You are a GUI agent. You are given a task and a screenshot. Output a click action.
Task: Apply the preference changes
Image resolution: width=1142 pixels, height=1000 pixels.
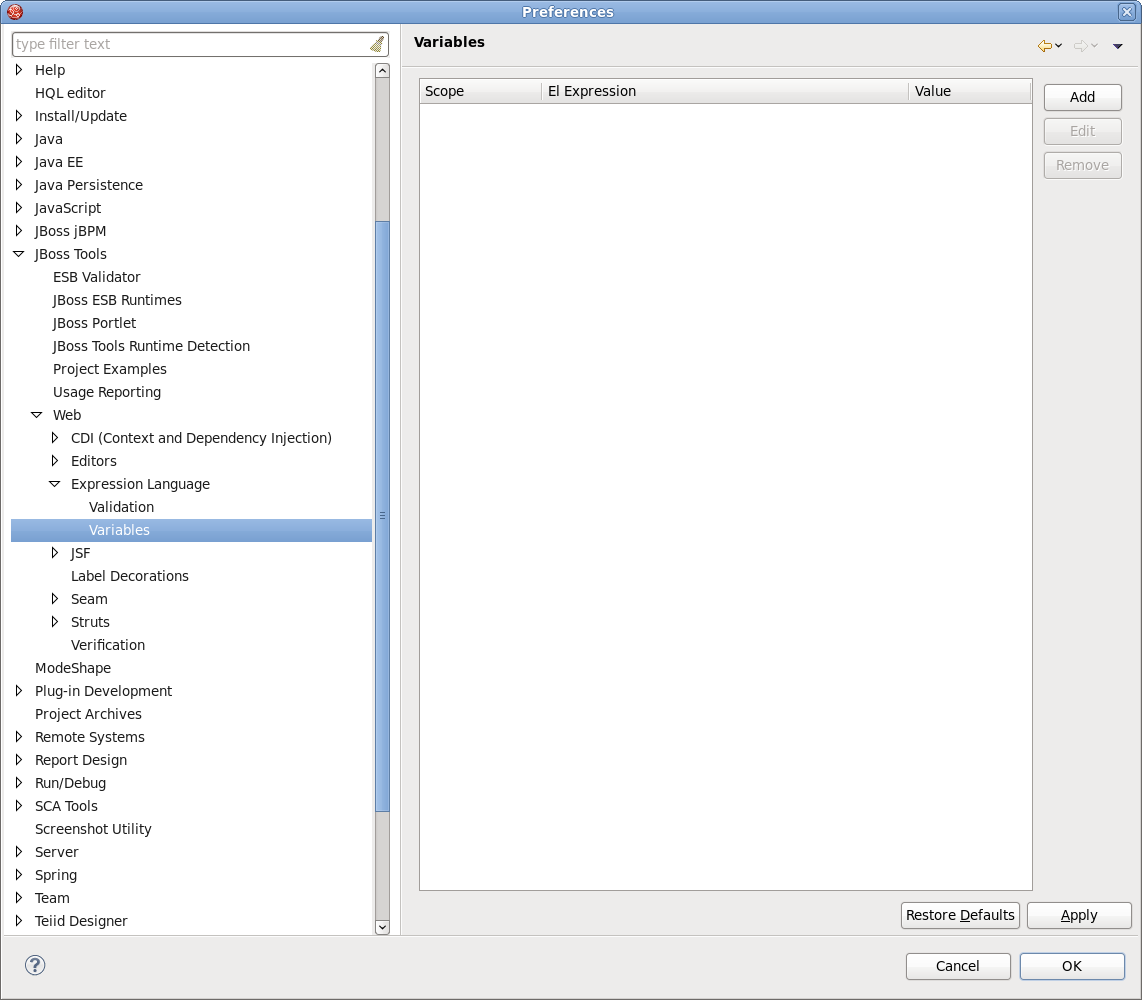click(x=1079, y=915)
